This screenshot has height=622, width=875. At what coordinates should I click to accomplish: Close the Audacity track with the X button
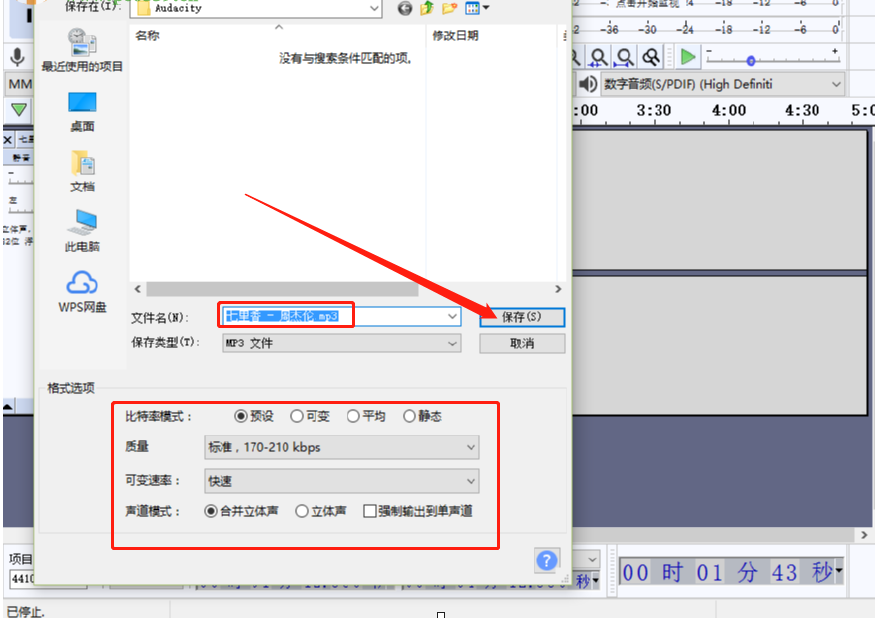pyautogui.click(x=8, y=139)
